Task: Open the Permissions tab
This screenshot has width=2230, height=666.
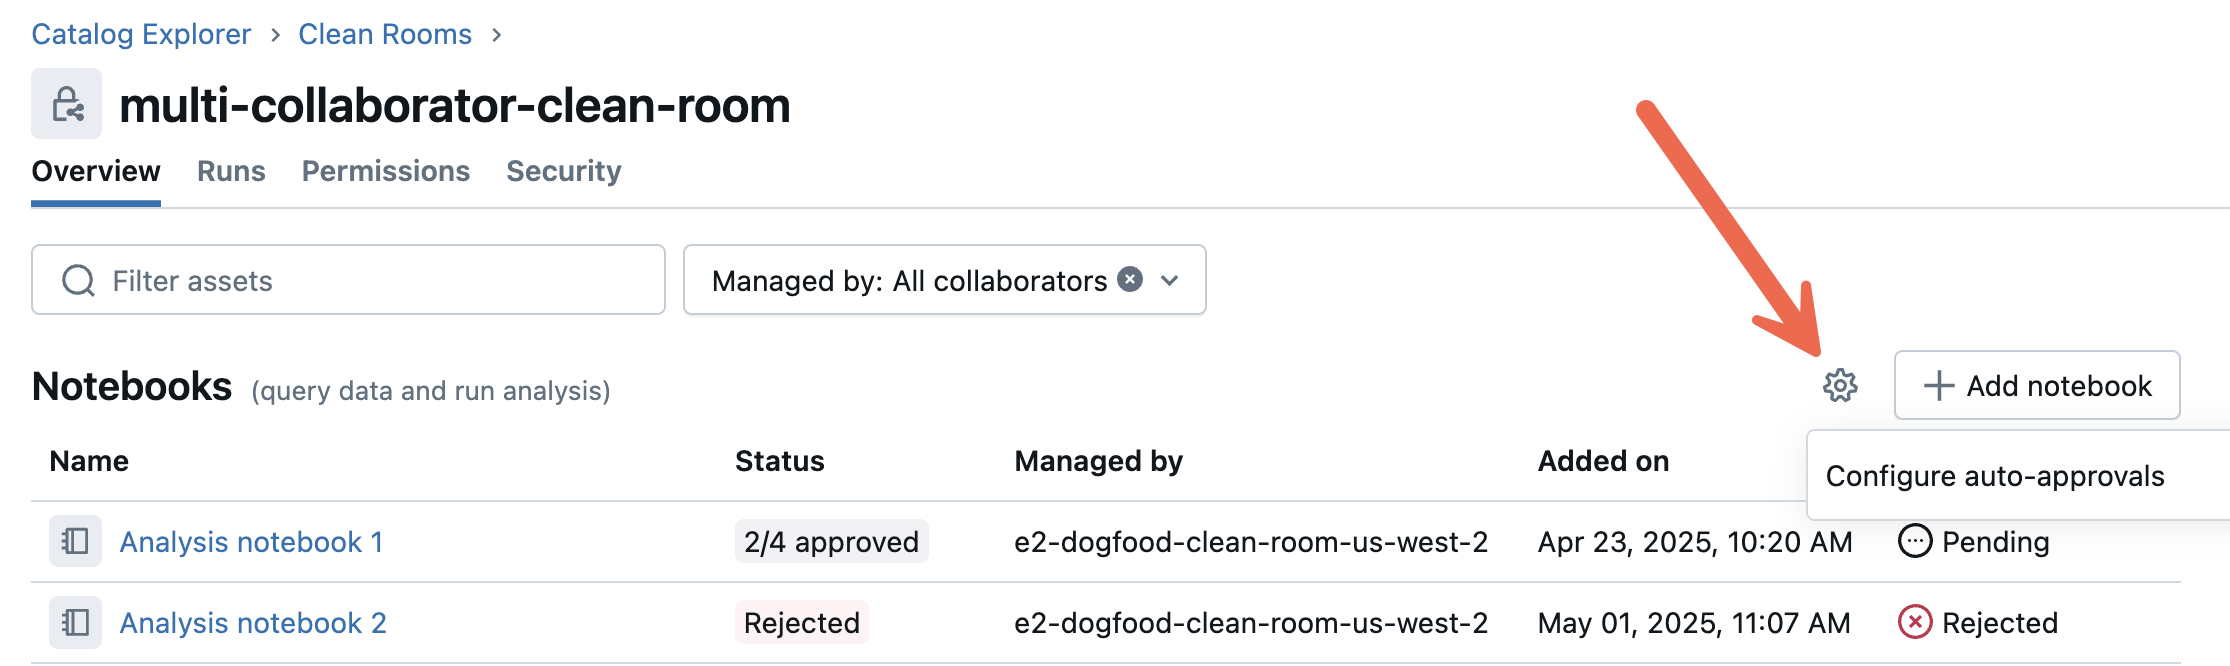Action: [x=385, y=171]
